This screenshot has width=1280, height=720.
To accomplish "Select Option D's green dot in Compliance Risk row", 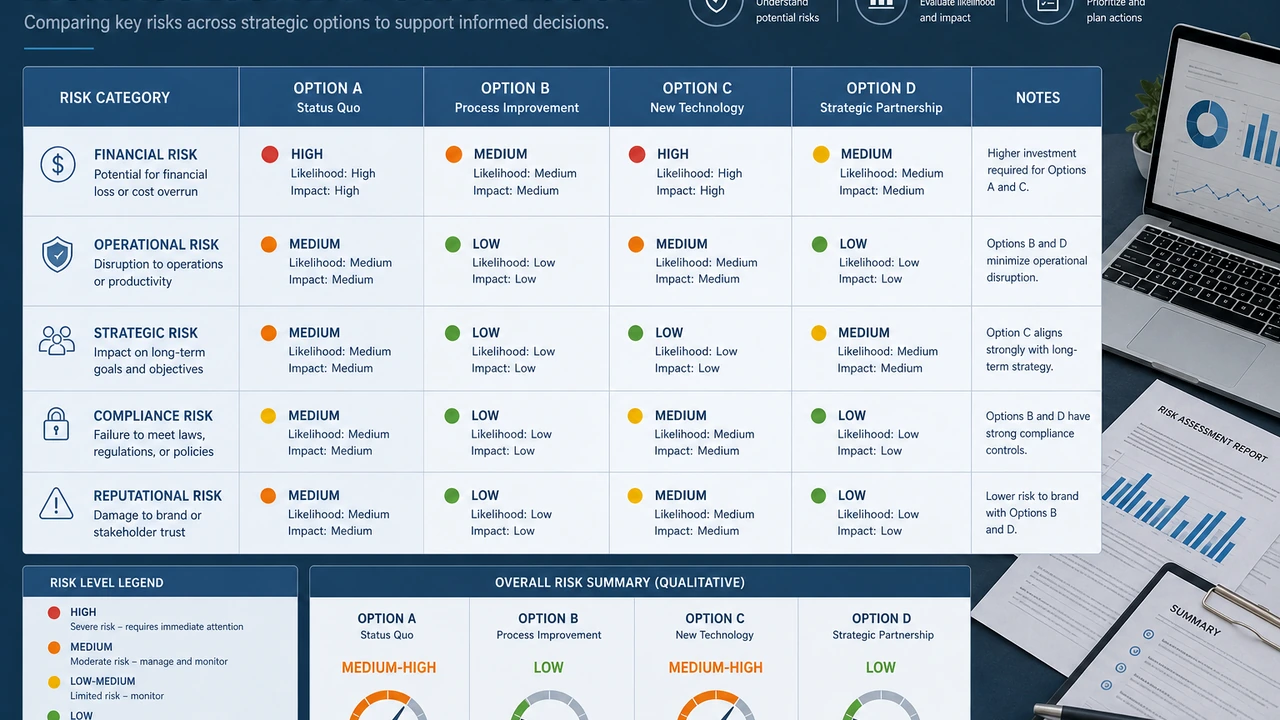I will point(819,416).
